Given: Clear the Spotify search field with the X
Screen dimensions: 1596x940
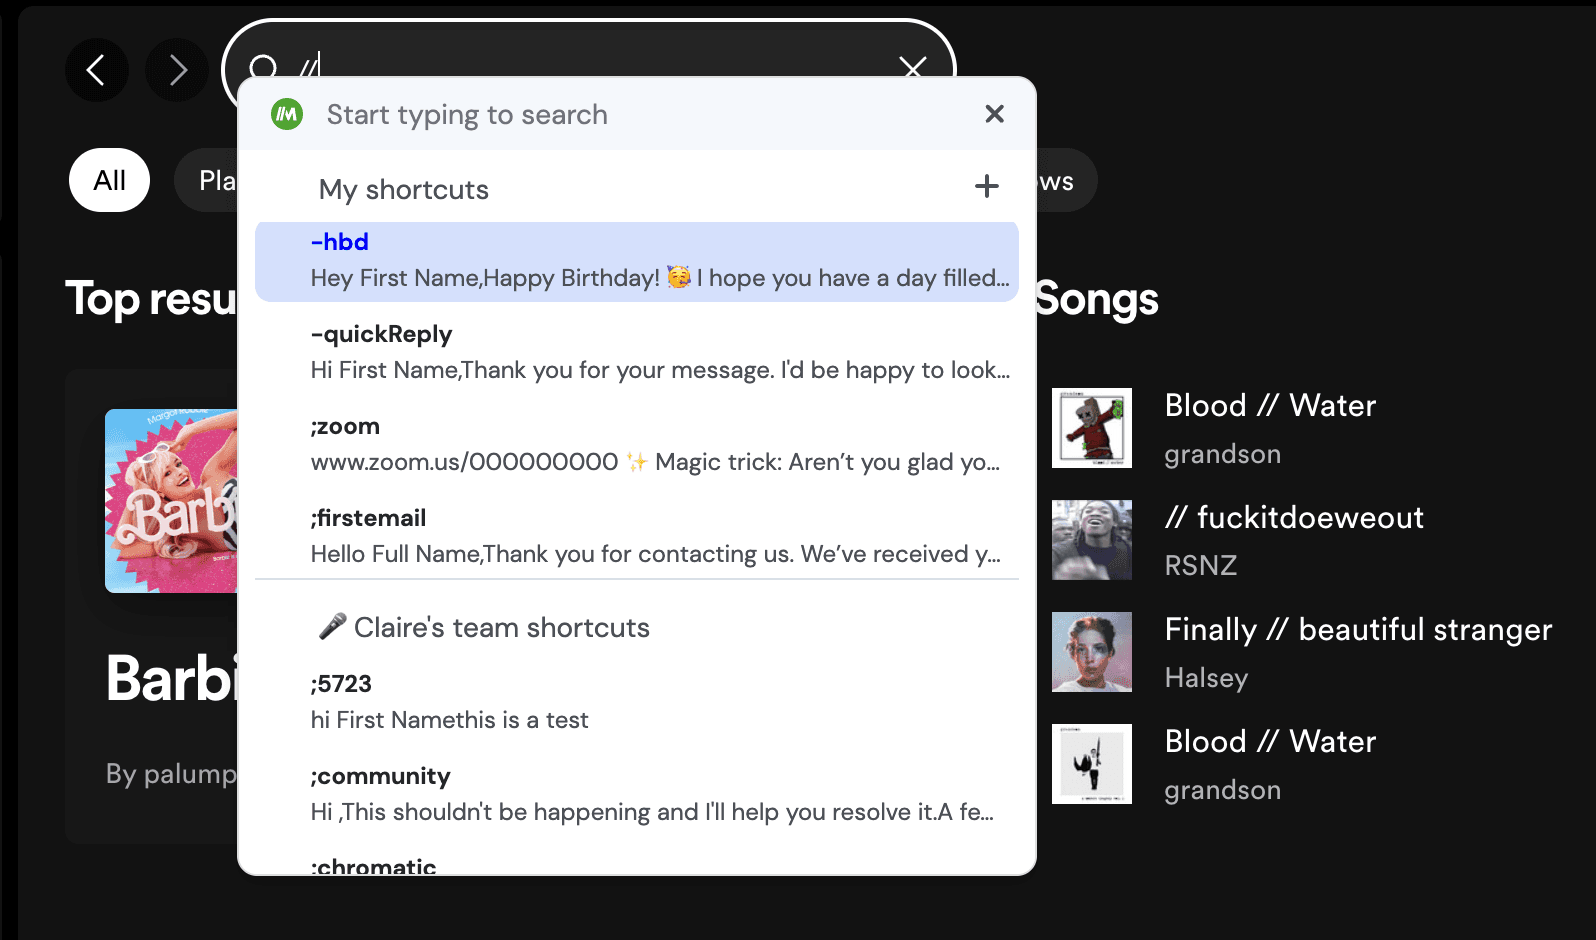Looking at the screenshot, I should pyautogui.click(x=913, y=67).
